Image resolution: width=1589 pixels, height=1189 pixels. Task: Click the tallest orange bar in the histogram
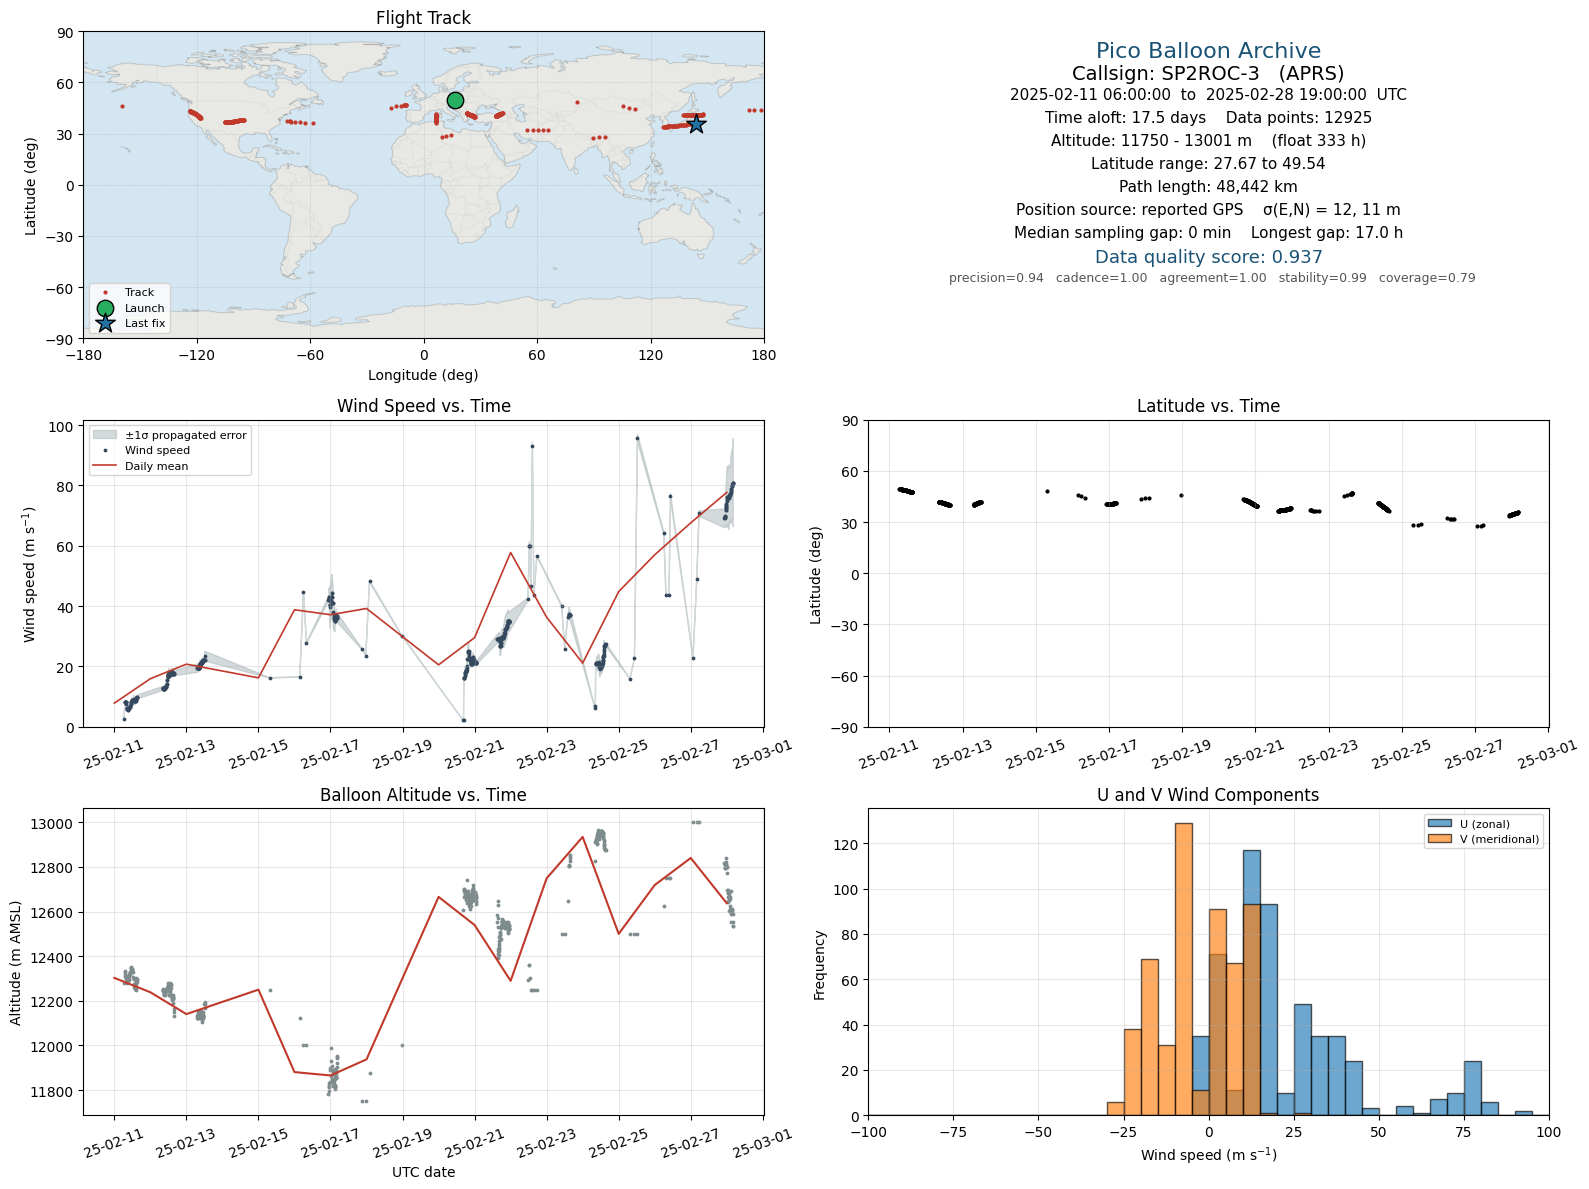[x=1183, y=969]
